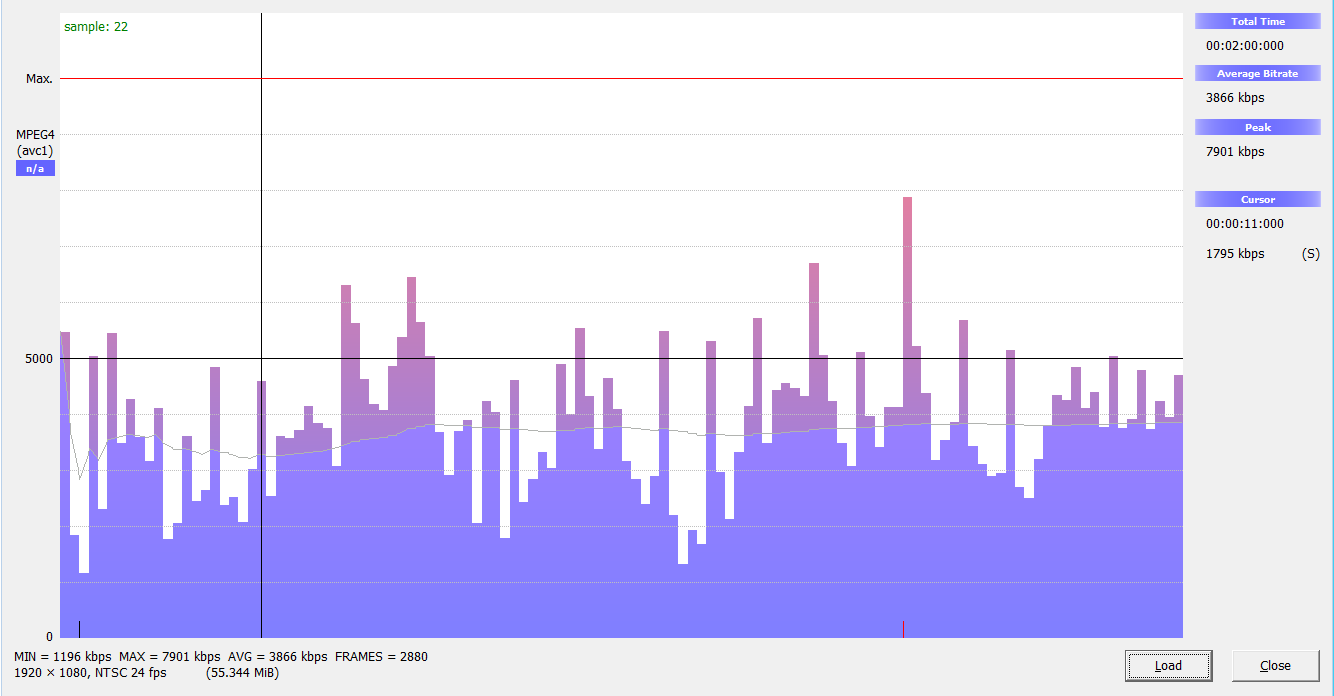Select the 1795 kbps cursor bitrate
This screenshot has height=696, width=1334.
pyautogui.click(x=1235, y=254)
